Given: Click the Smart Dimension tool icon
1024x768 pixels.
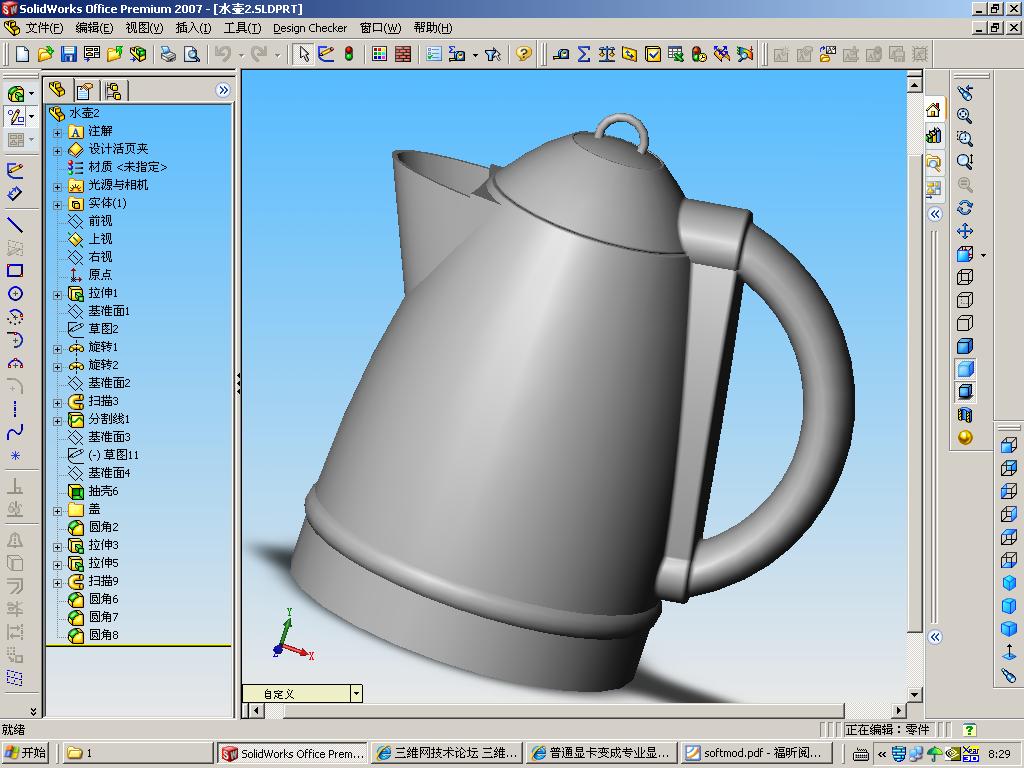Looking at the screenshot, I should click(15, 194).
